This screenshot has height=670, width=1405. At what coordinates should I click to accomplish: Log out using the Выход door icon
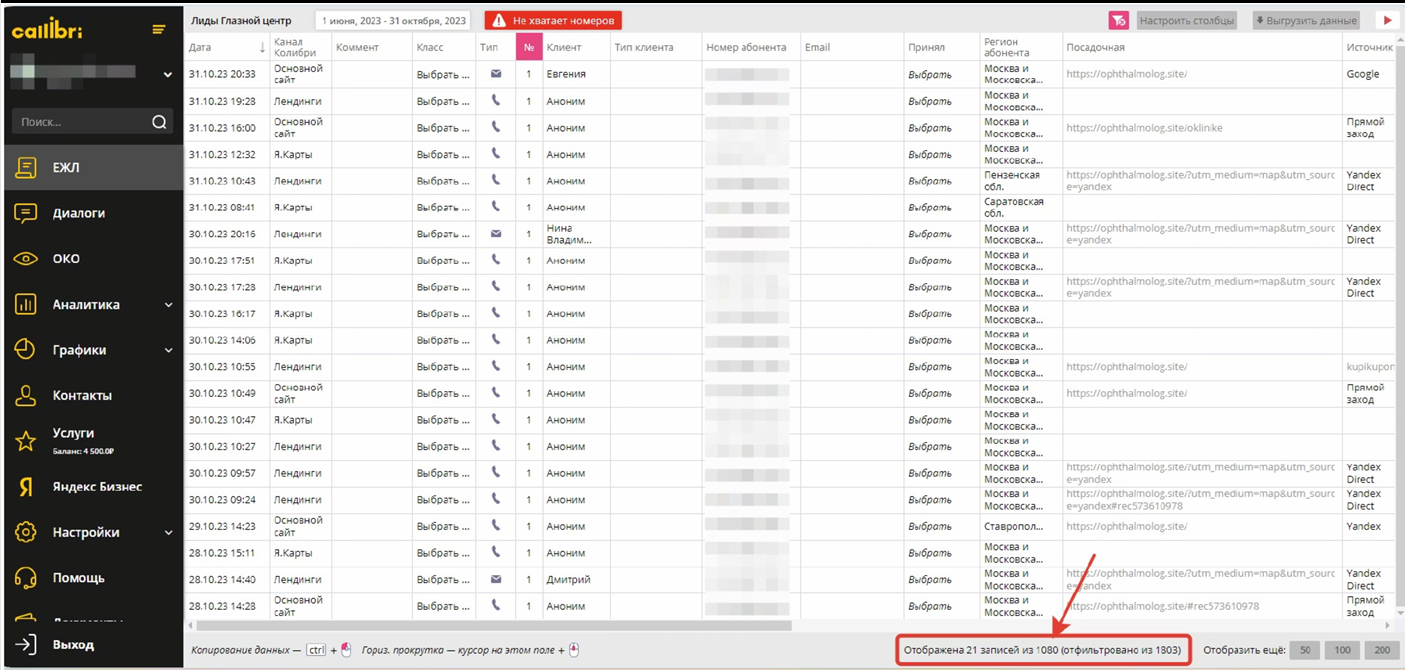(26, 645)
